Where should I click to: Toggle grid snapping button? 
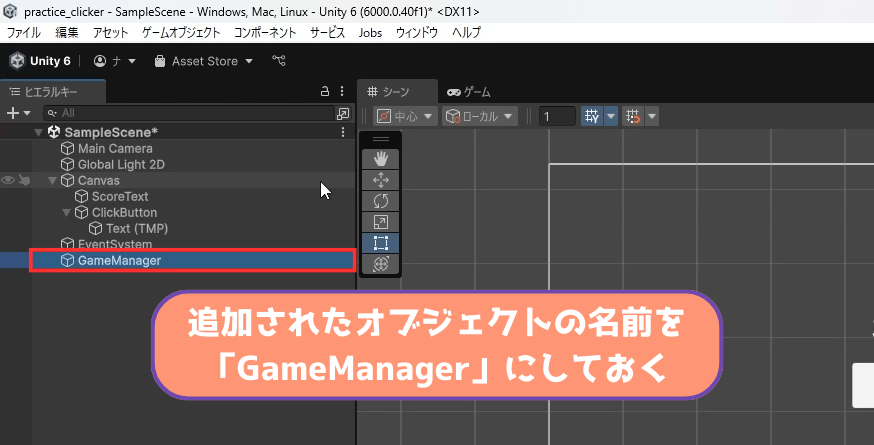pos(591,116)
